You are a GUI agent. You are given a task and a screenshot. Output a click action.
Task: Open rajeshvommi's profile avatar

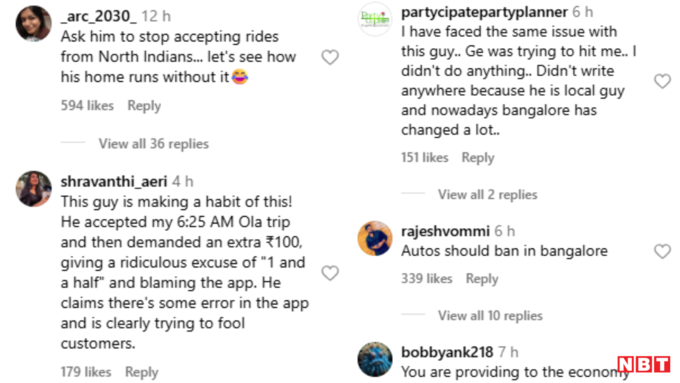375,239
